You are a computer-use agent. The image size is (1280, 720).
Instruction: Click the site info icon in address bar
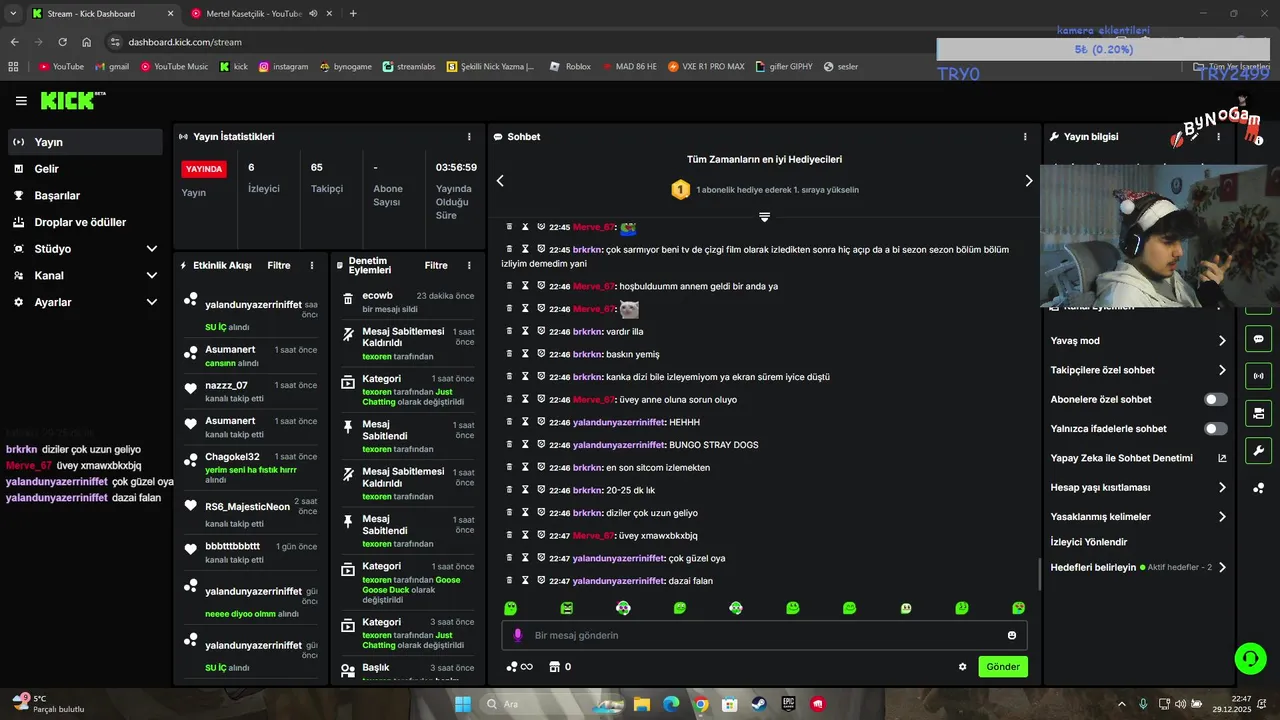click(x=116, y=42)
